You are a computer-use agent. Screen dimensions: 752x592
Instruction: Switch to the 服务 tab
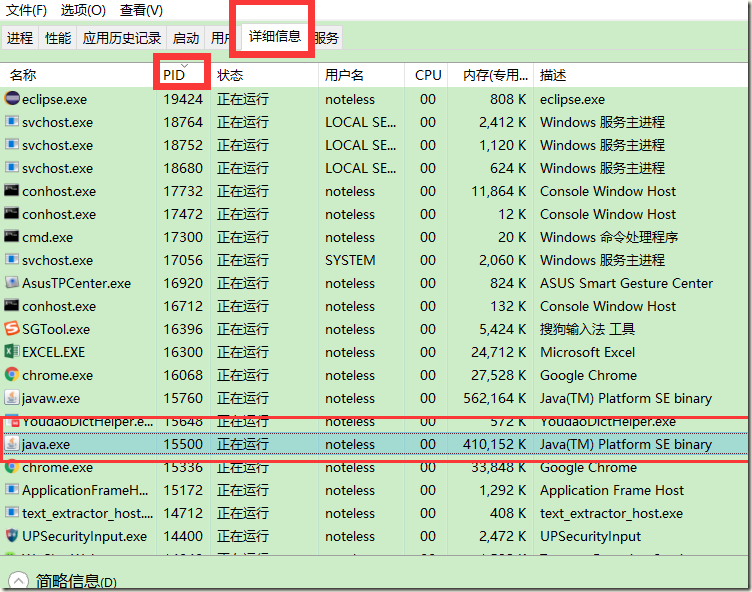(x=327, y=37)
